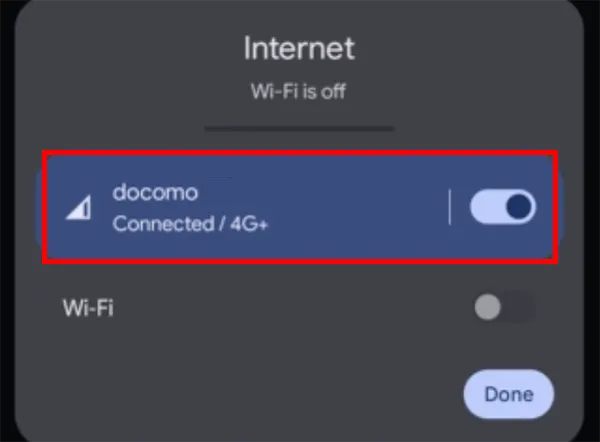Click the gray knob of the Wi-Fi switch

tap(488, 308)
